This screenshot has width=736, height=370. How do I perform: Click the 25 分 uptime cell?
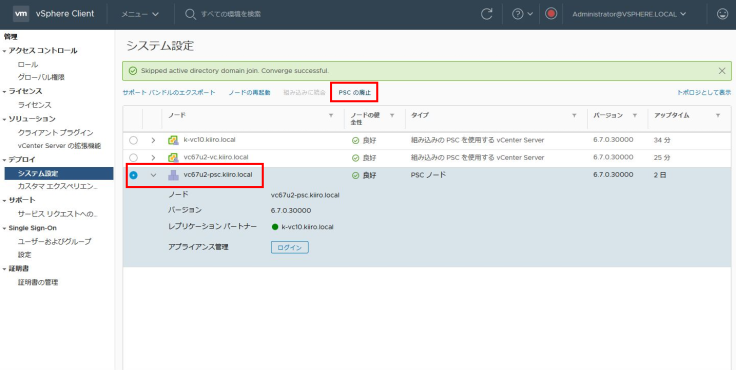[x=662, y=158]
